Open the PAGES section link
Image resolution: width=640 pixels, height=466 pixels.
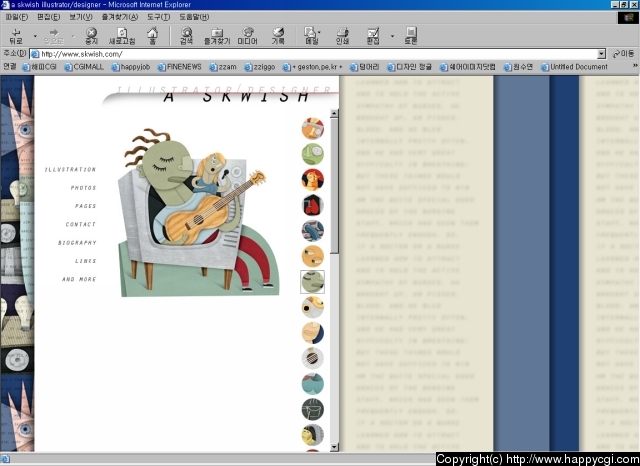[x=86, y=206]
